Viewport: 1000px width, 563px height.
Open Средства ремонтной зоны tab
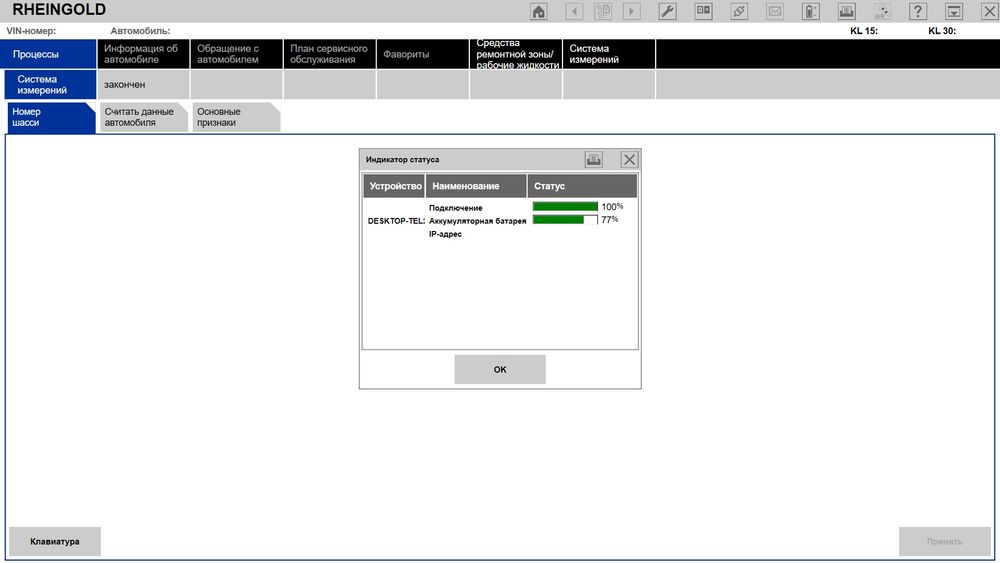point(515,54)
